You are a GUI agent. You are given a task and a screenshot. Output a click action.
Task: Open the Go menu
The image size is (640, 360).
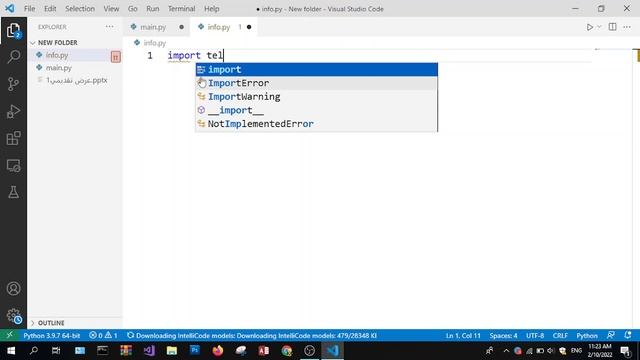pos(133,9)
